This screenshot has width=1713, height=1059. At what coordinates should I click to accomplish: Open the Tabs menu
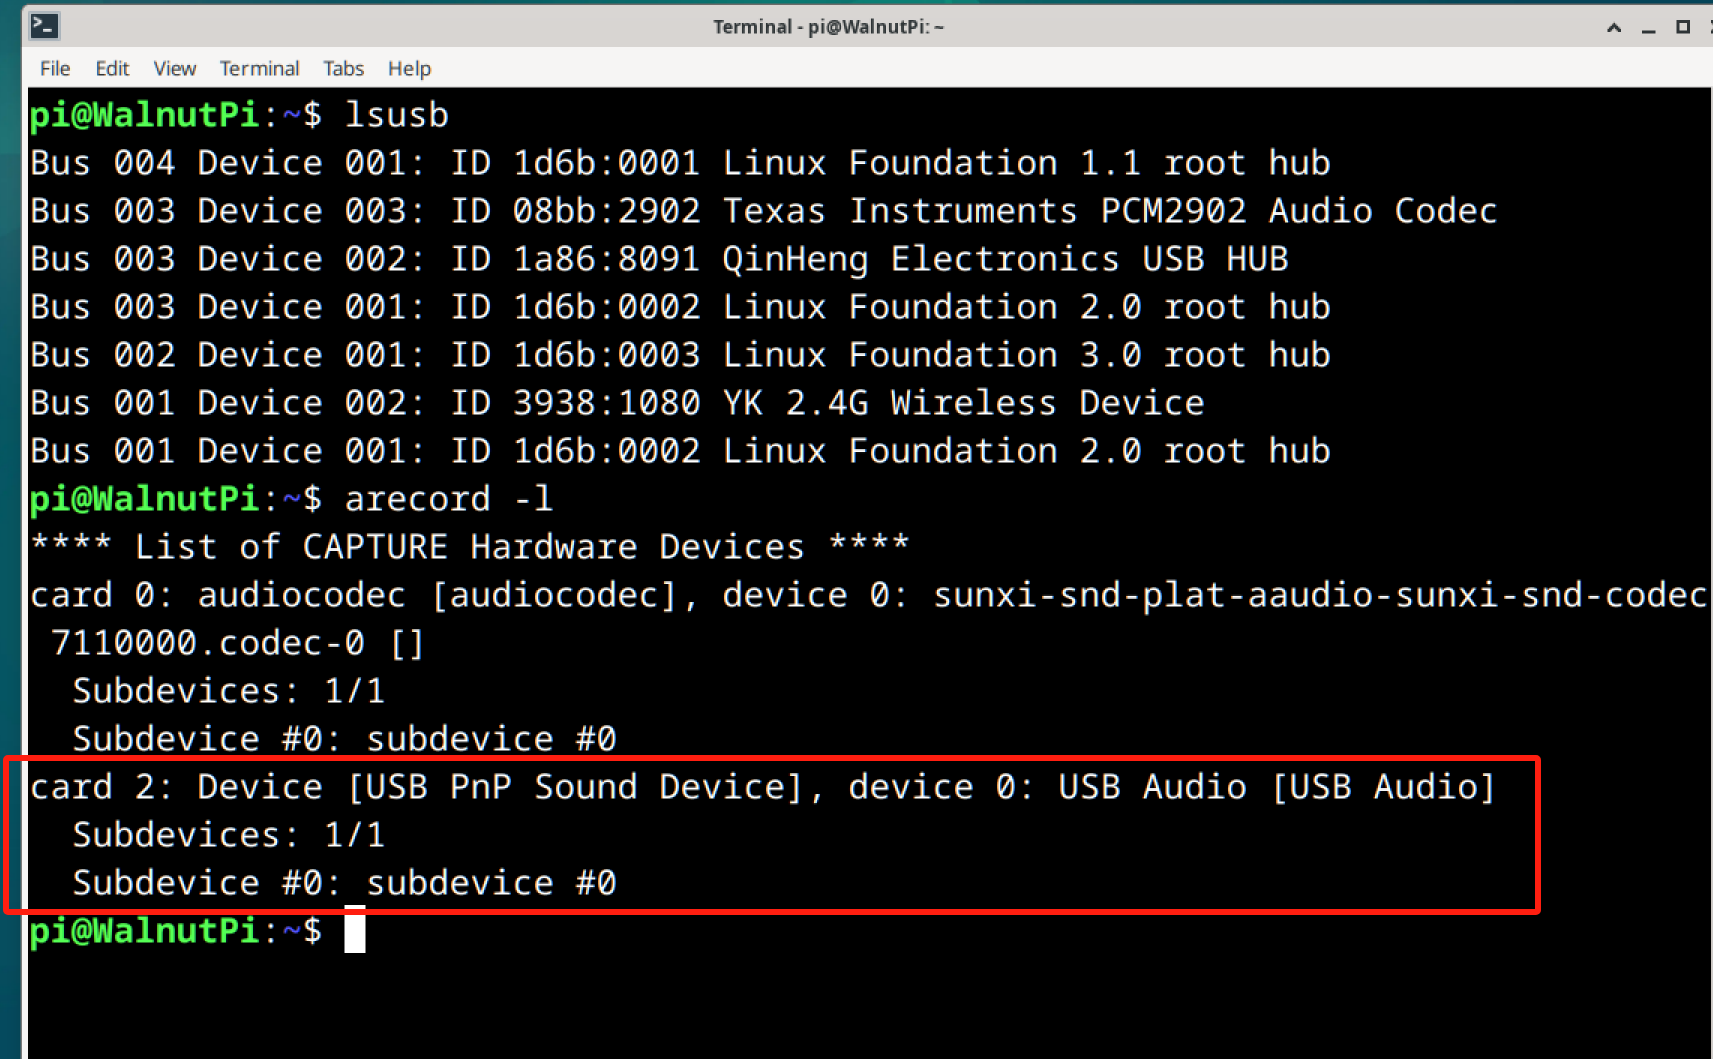pos(343,68)
